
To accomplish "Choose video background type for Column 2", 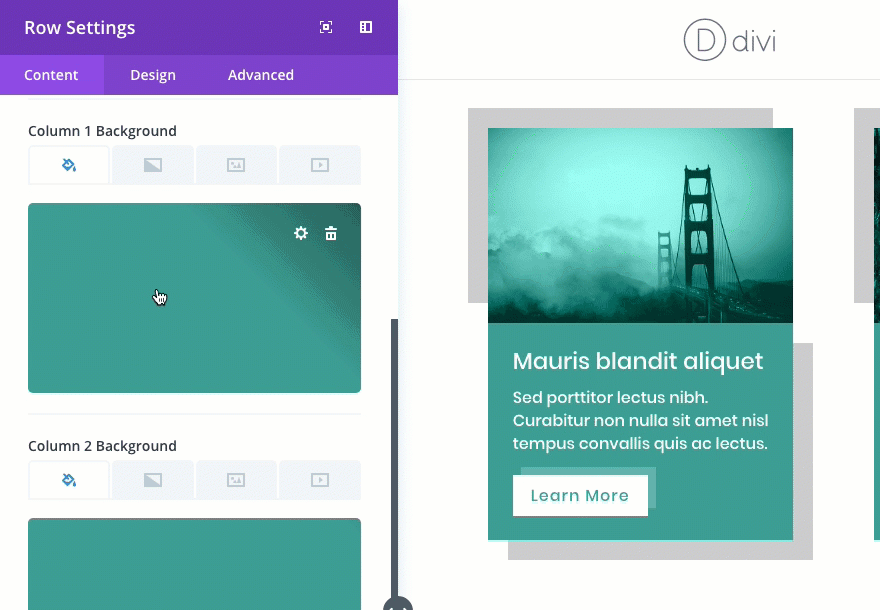I will [x=320, y=480].
